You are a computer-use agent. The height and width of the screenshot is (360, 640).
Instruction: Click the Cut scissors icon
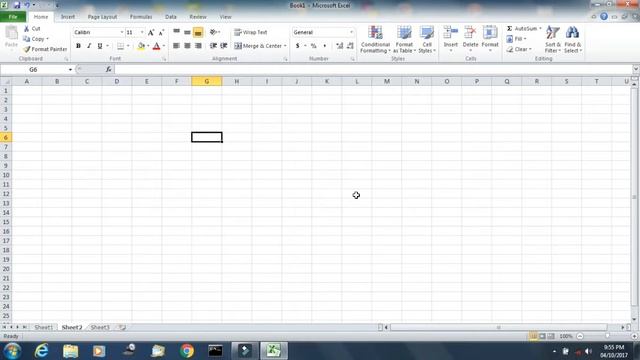(27, 29)
